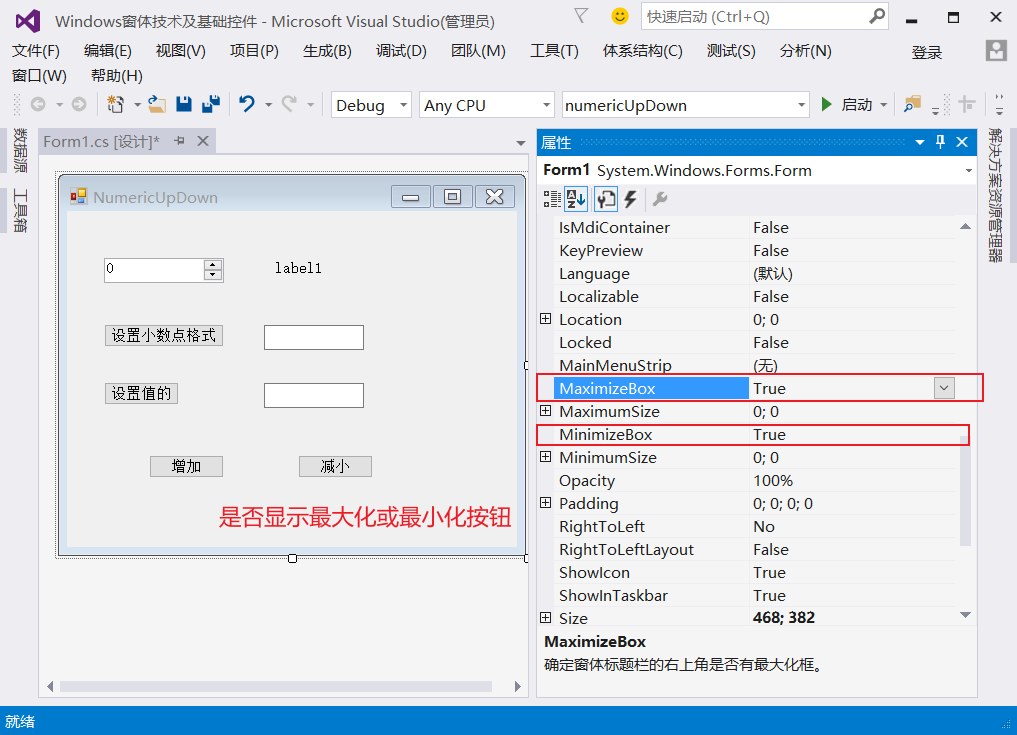Expand the Location property
Screen dimensions: 1017x735
coord(545,319)
